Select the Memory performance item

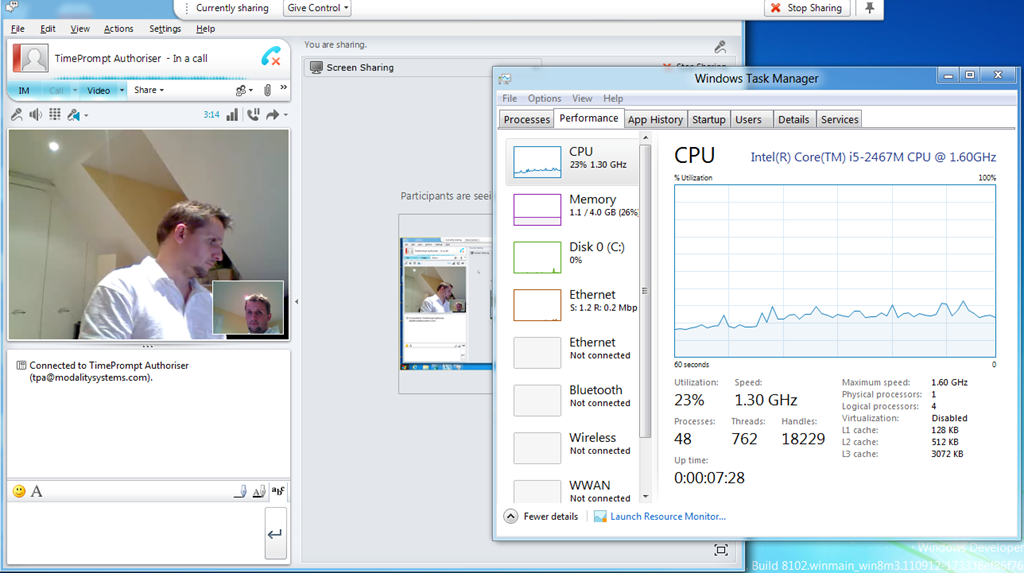(x=571, y=209)
